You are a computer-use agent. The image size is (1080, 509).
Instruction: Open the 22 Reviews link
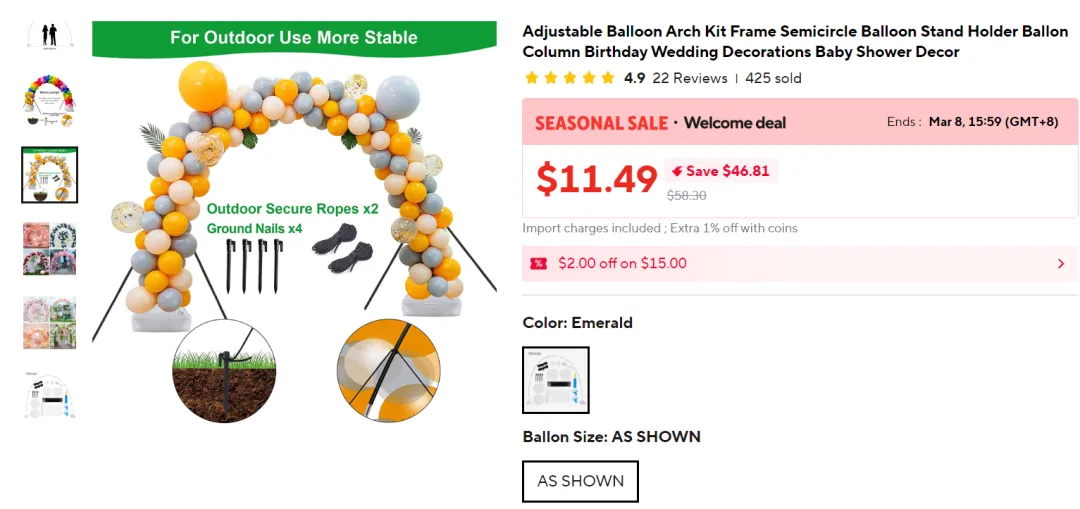(690, 78)
